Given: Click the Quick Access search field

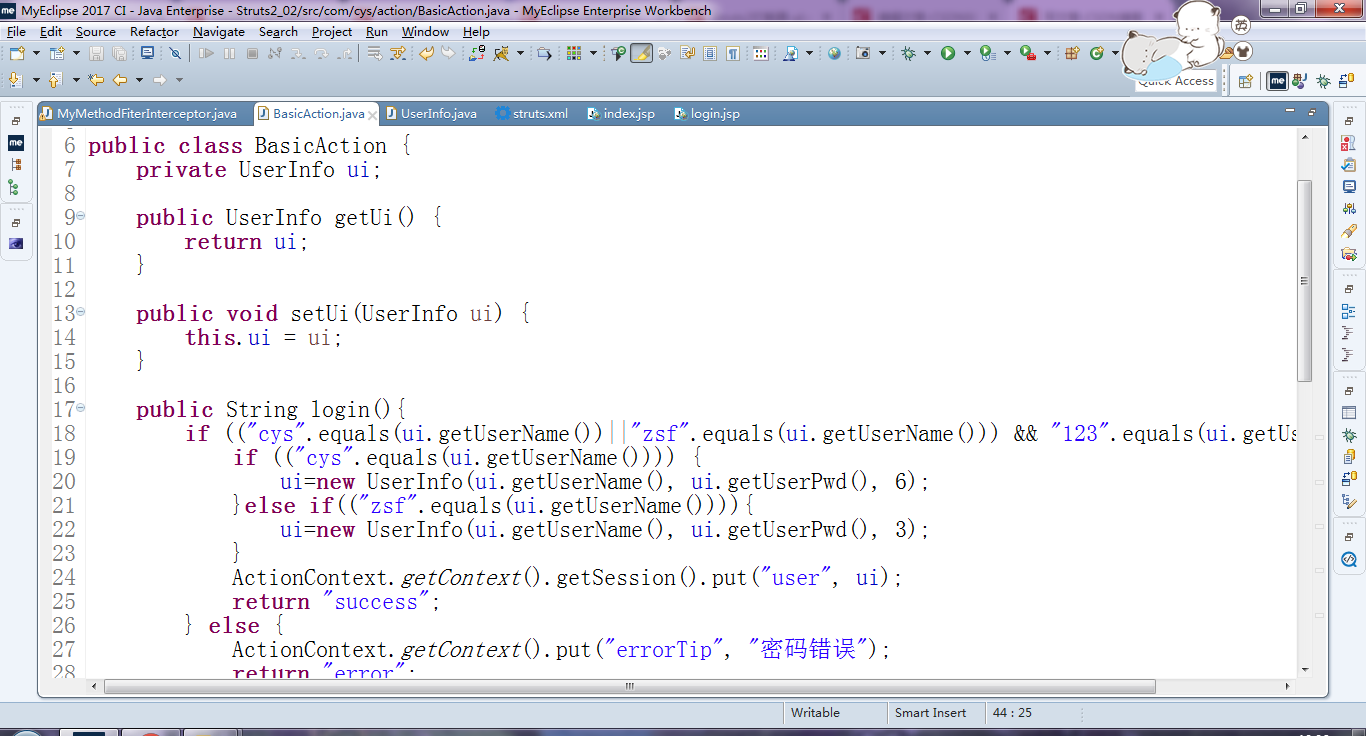Looking at the screenshot, I should 1176,81.
